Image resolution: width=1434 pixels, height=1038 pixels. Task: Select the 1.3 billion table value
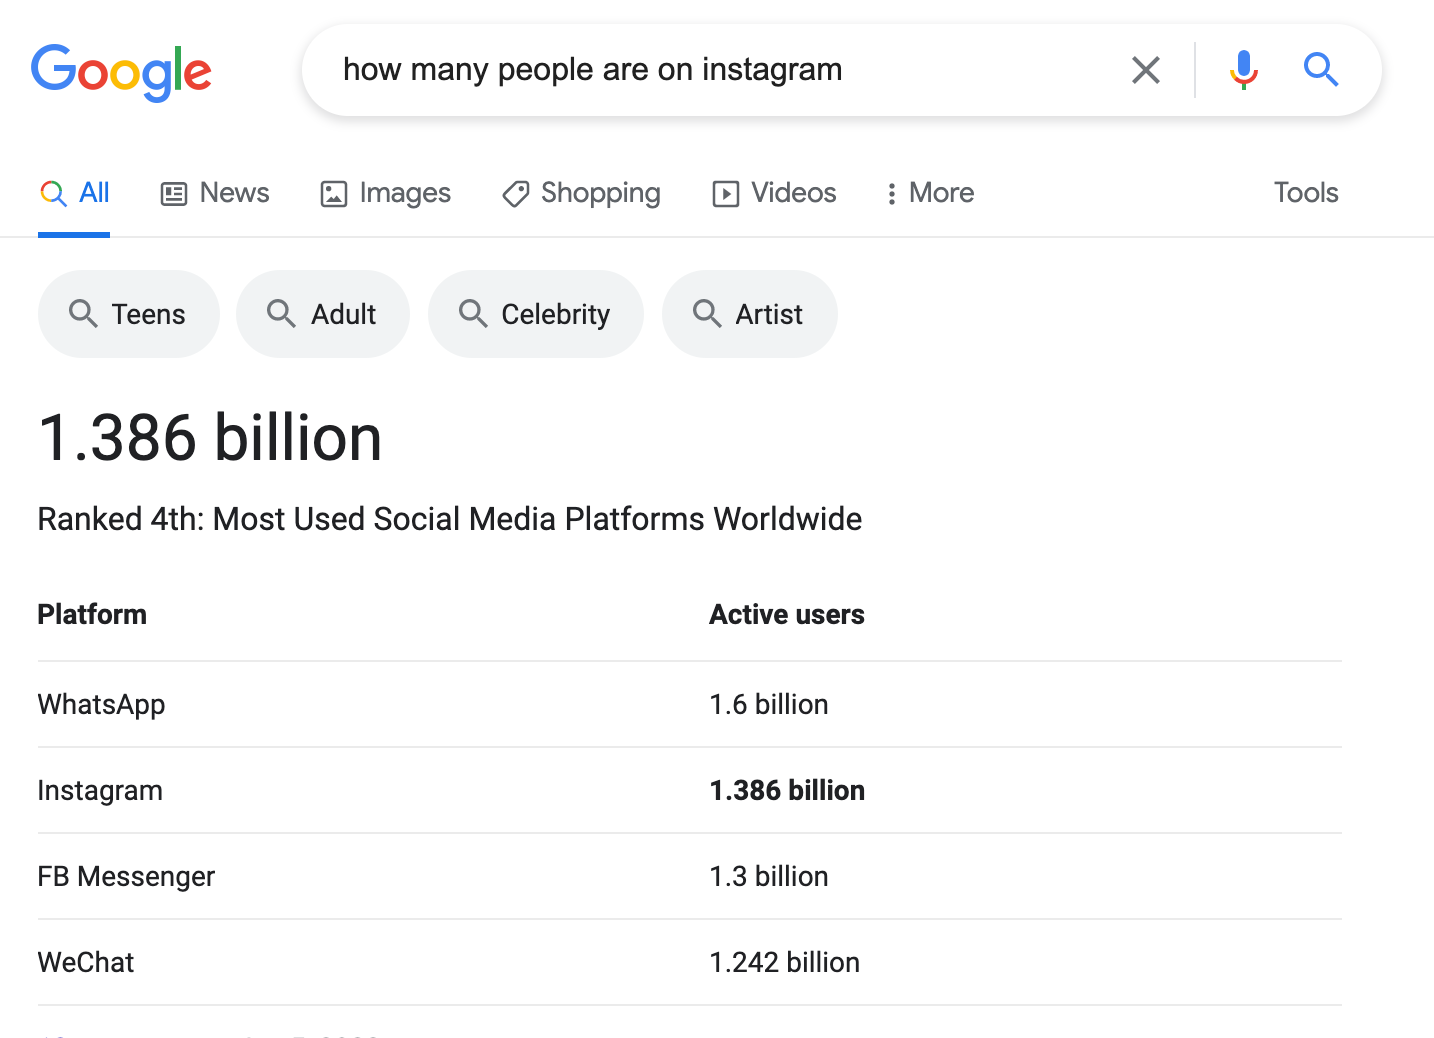[x=769, y=877]
